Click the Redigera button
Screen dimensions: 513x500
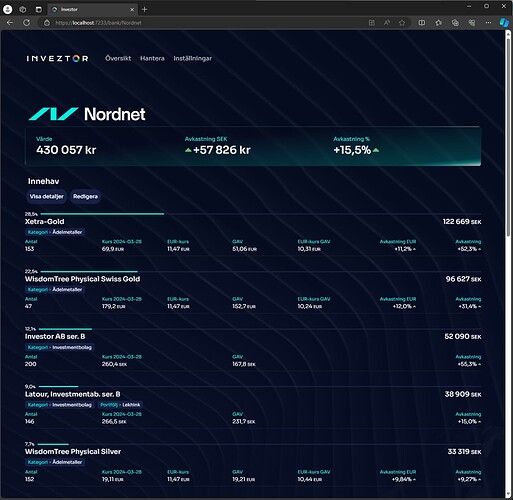pyautogui.click(x=85, y=196)
